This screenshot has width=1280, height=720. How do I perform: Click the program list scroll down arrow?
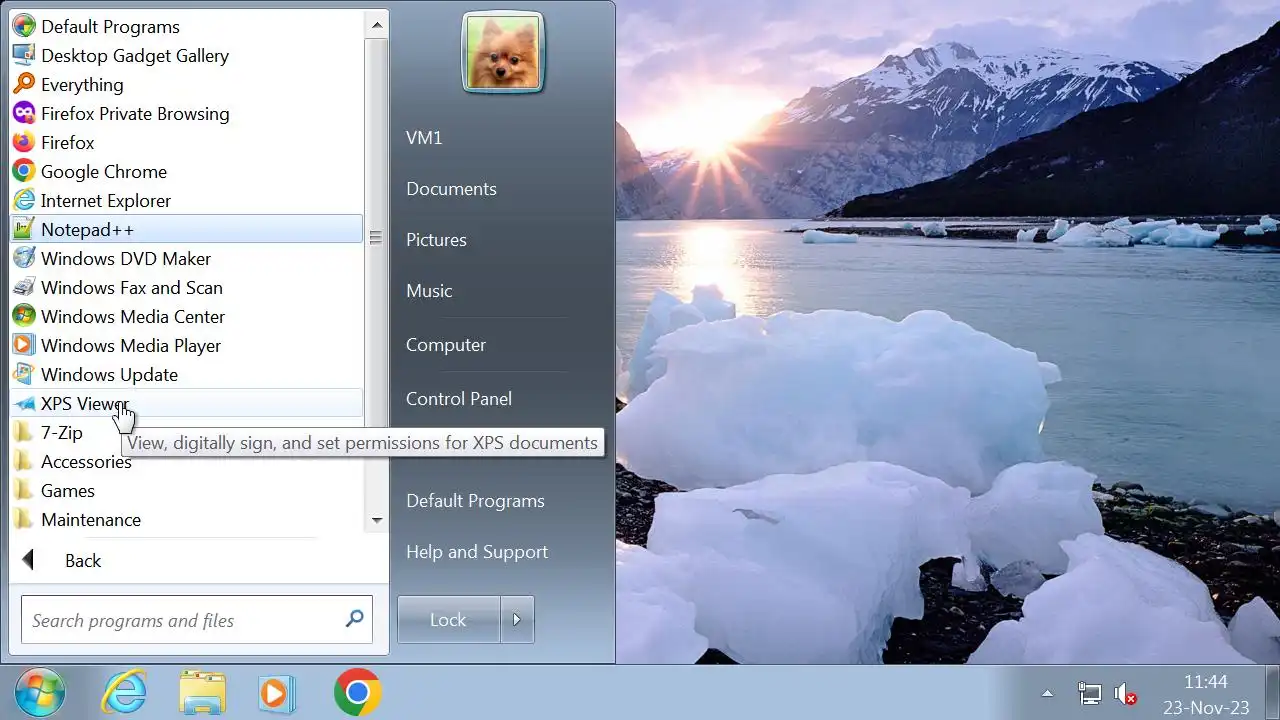(x=376, y=520)
